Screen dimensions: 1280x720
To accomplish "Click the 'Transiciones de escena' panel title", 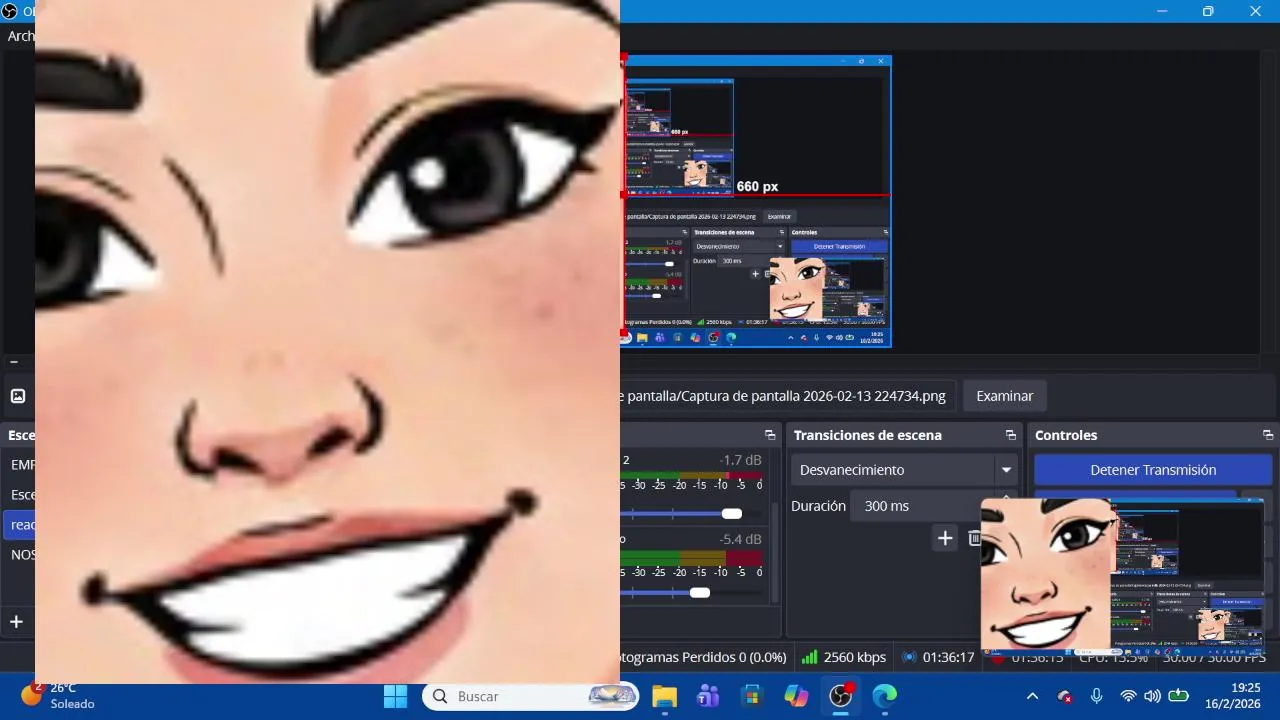I will 867,435.
